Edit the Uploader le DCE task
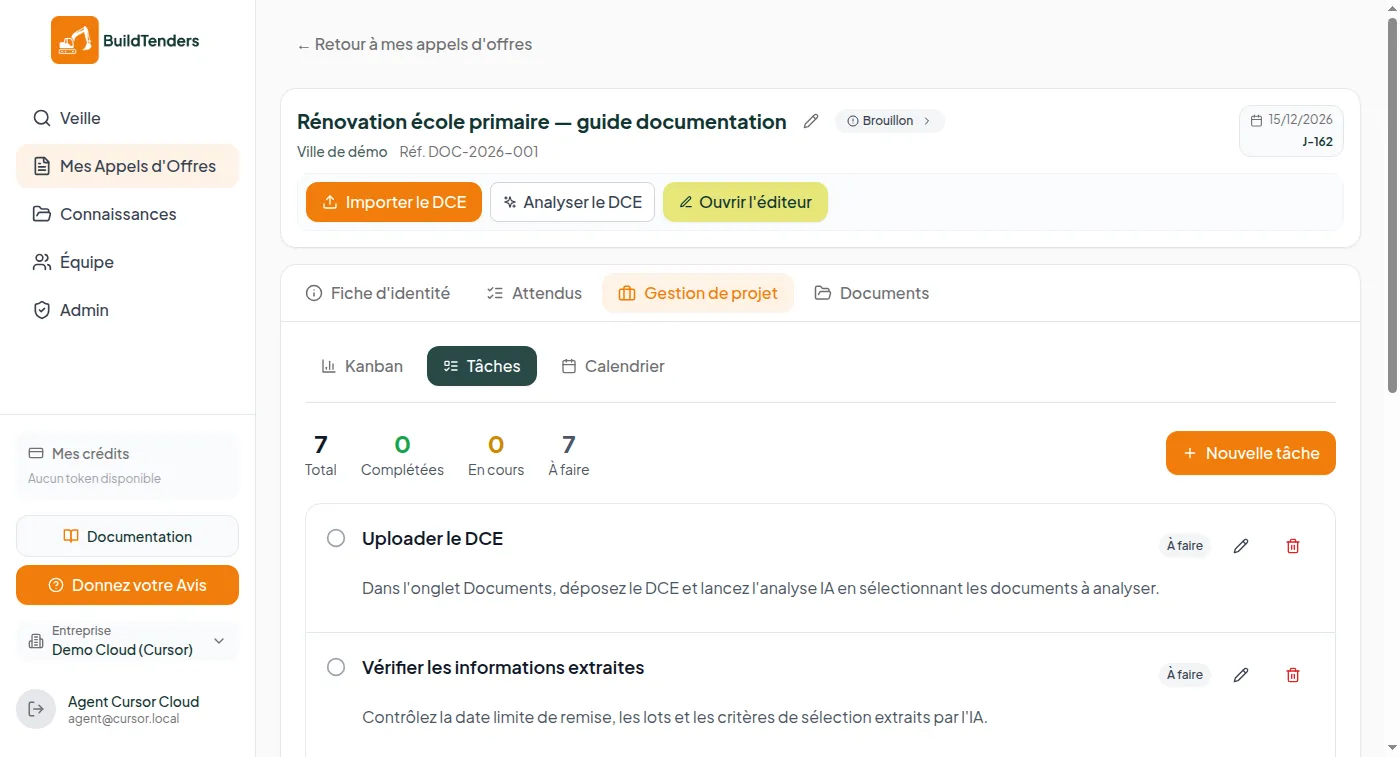 (1241, 546)
